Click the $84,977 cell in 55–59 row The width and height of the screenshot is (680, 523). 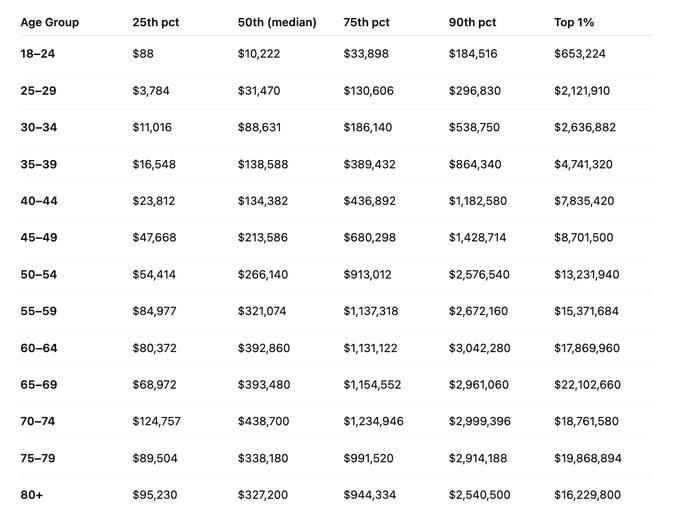coord(154,311)
